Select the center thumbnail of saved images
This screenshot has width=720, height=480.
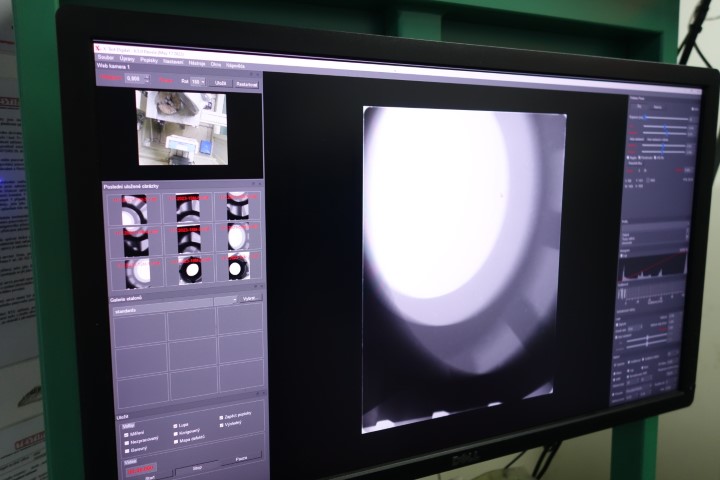pos(188,239)
